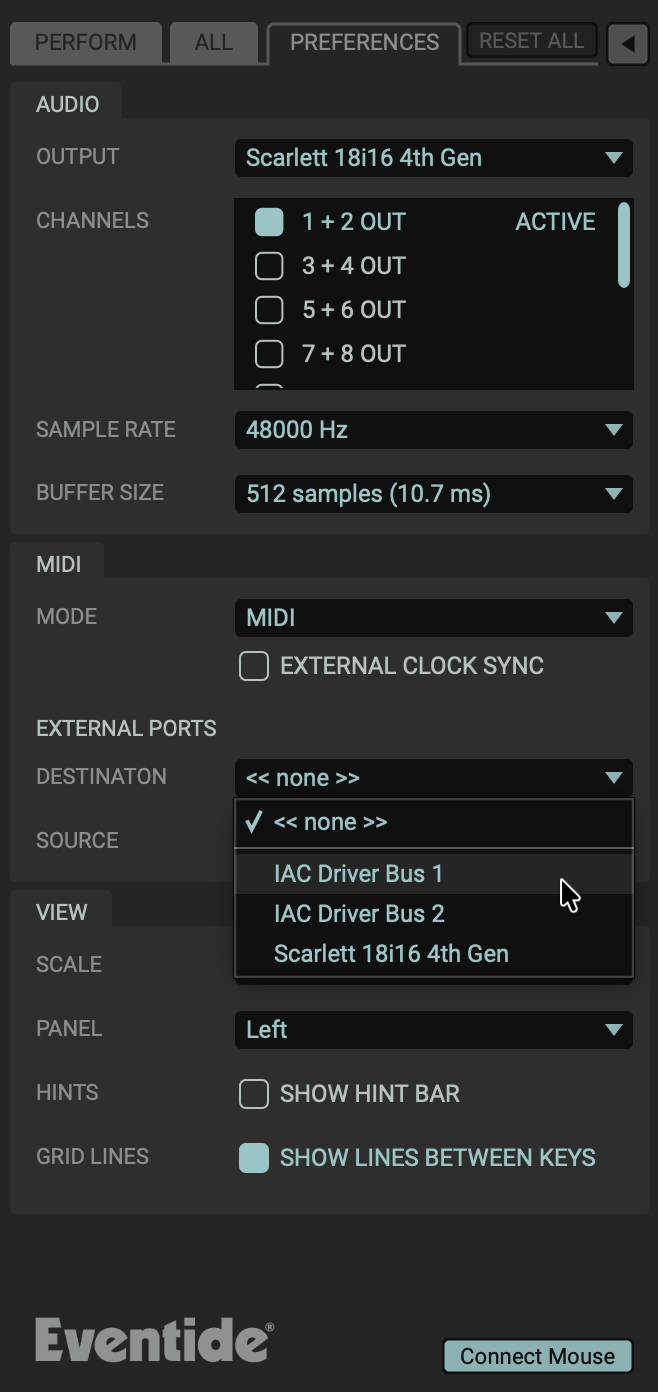Image resolution: width=658 pixels, height=1392 pixels.
Task: Choose Scarlett 18i16 4th Gen MIDI destination
Action: coord(391,954)
